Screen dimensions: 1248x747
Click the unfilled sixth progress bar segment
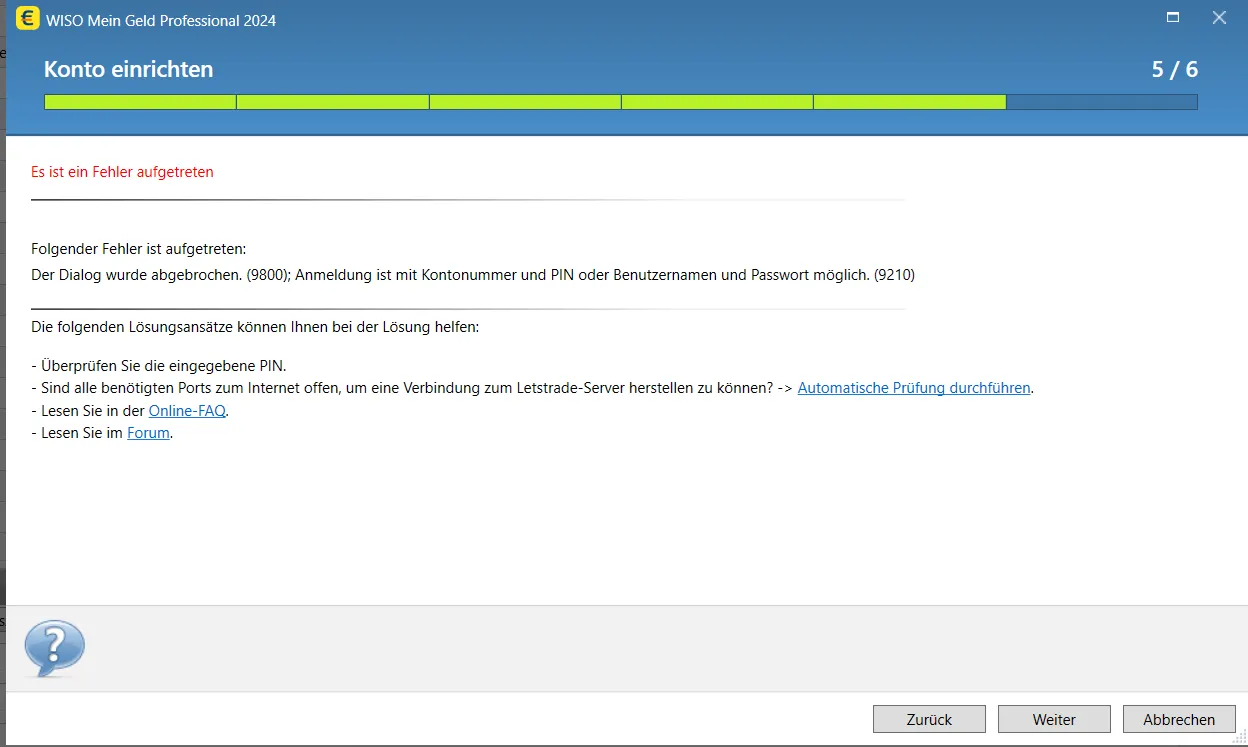(1101, 102)
